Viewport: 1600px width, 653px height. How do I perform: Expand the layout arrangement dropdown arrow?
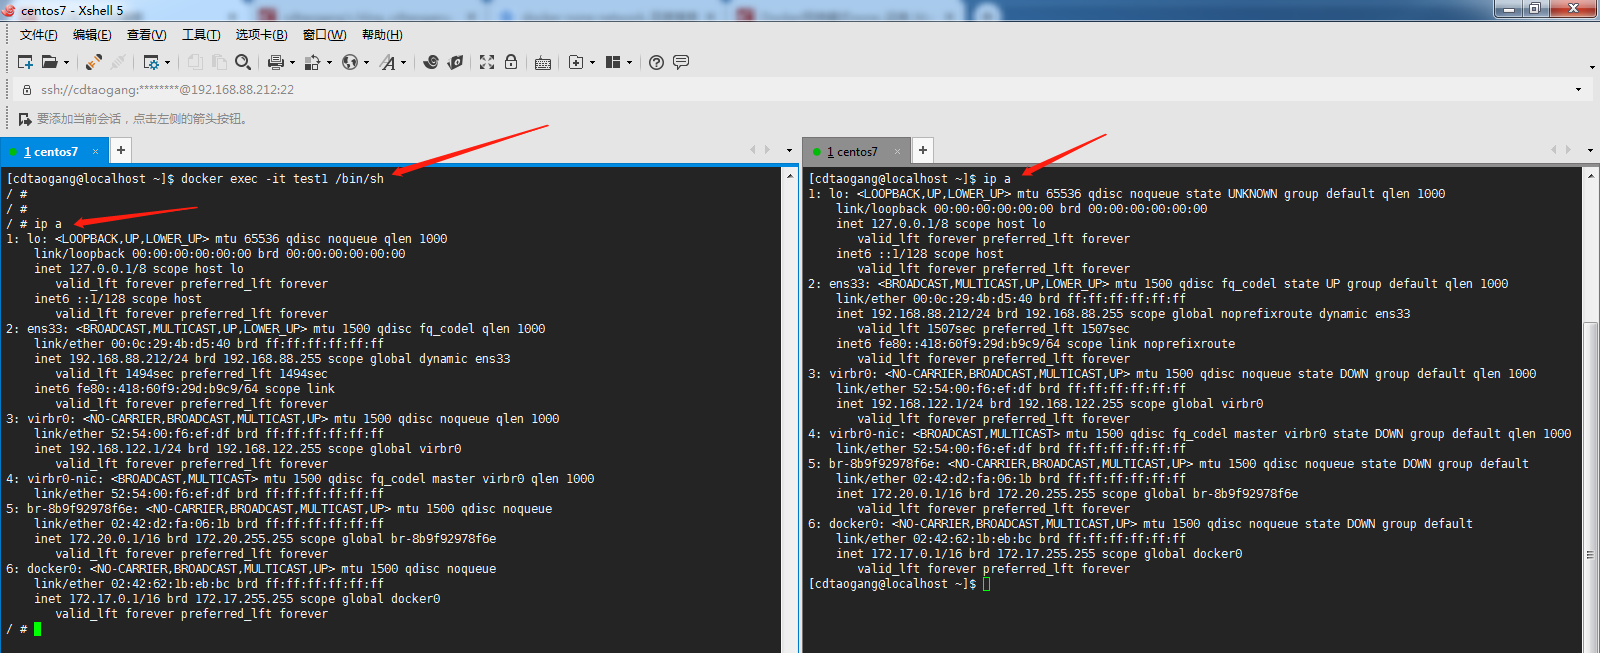[x=629, y=62]
